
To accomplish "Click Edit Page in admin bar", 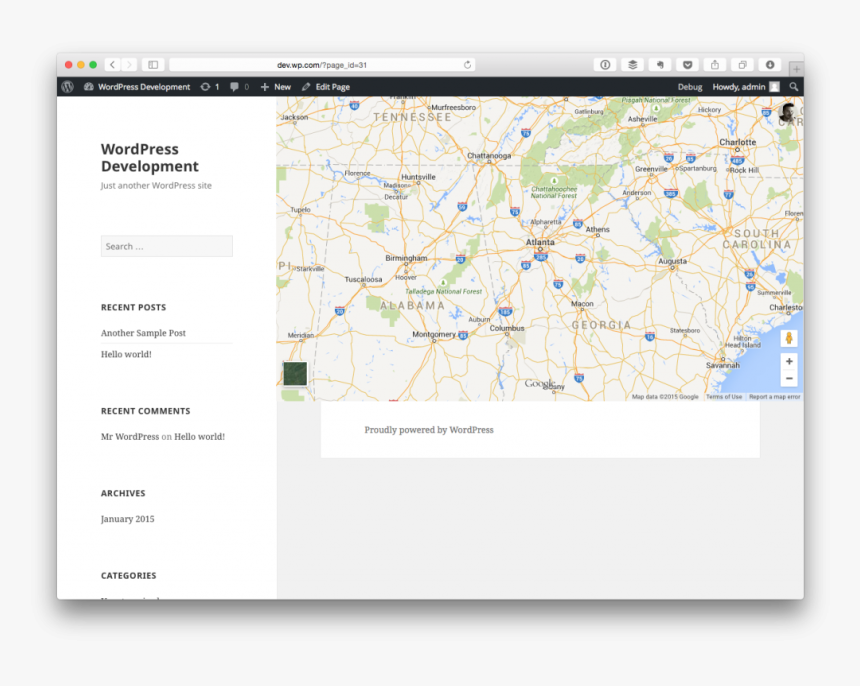I will 326,87.
